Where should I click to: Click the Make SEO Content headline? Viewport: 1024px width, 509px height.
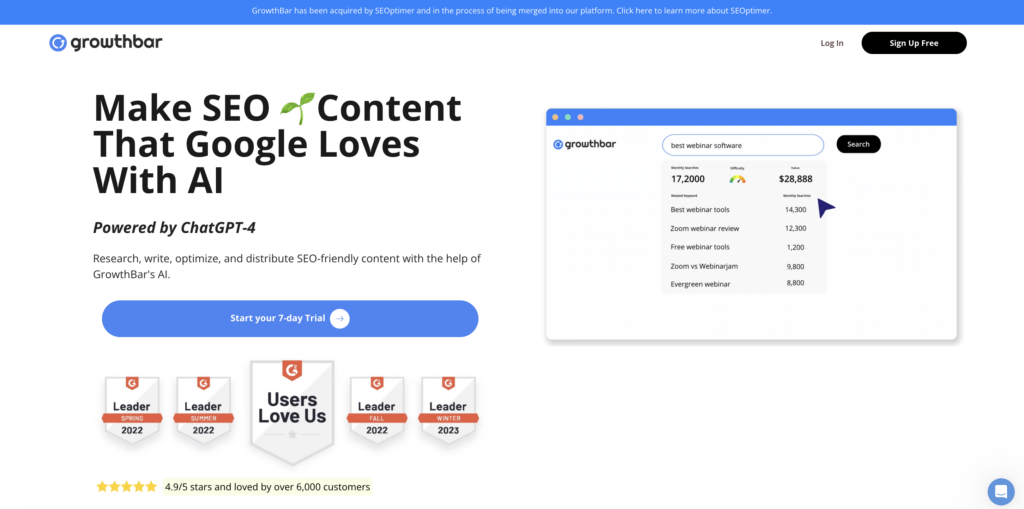tap(278, 145)
